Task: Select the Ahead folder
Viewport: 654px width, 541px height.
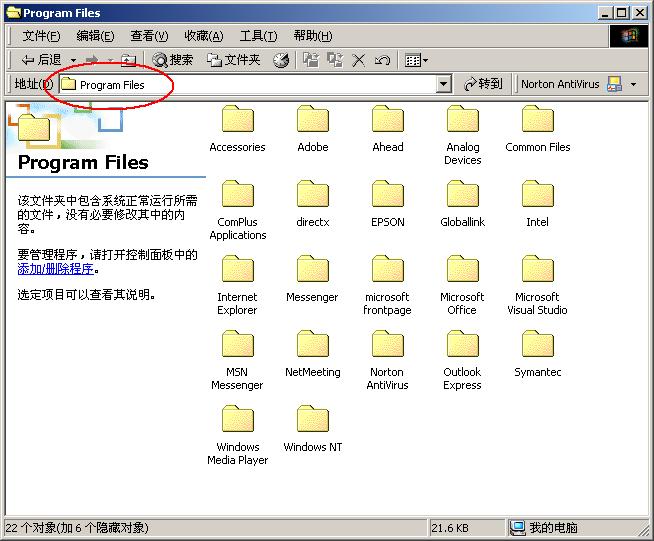Action: [x=388, y=129]
